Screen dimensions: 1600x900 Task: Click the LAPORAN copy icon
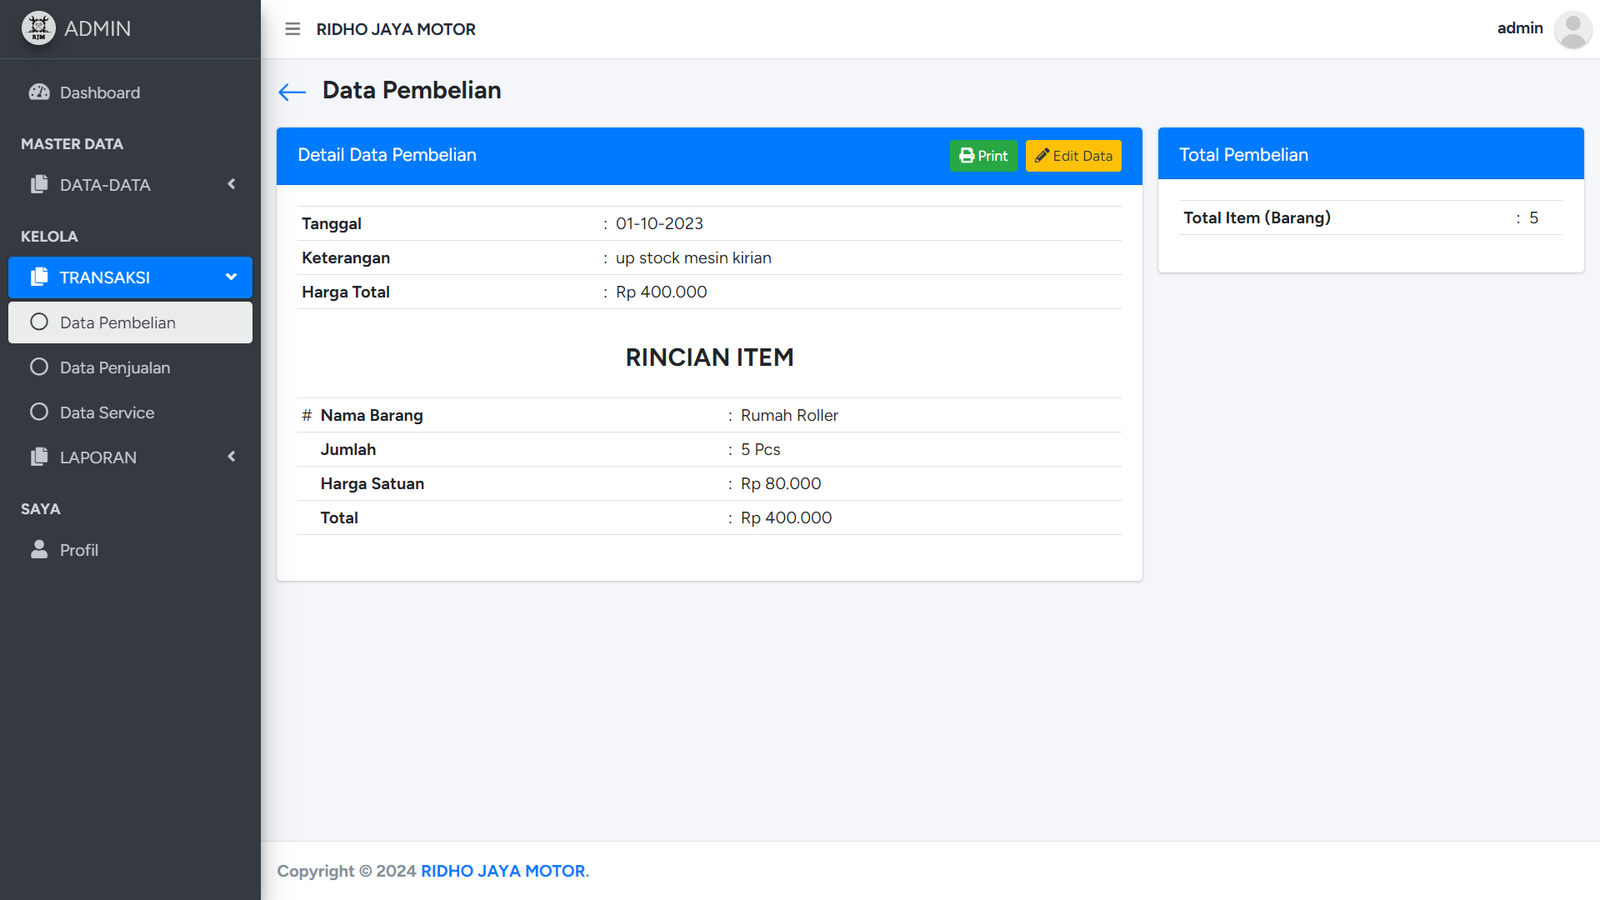point(39,457)
